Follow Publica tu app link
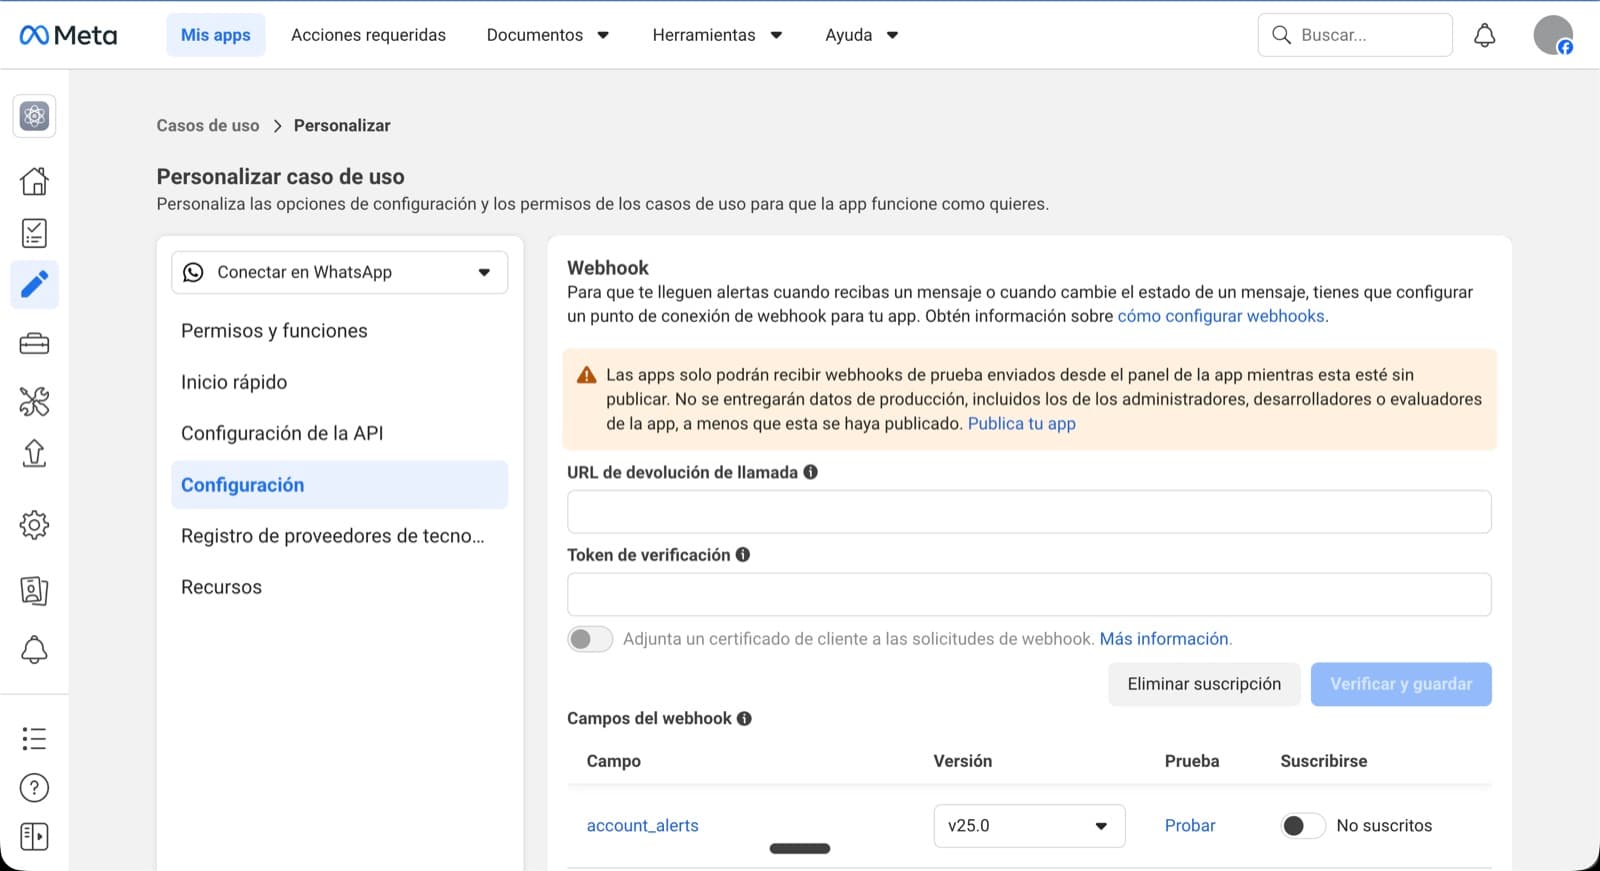The image size is (1600, 871). click(1021, 423)
